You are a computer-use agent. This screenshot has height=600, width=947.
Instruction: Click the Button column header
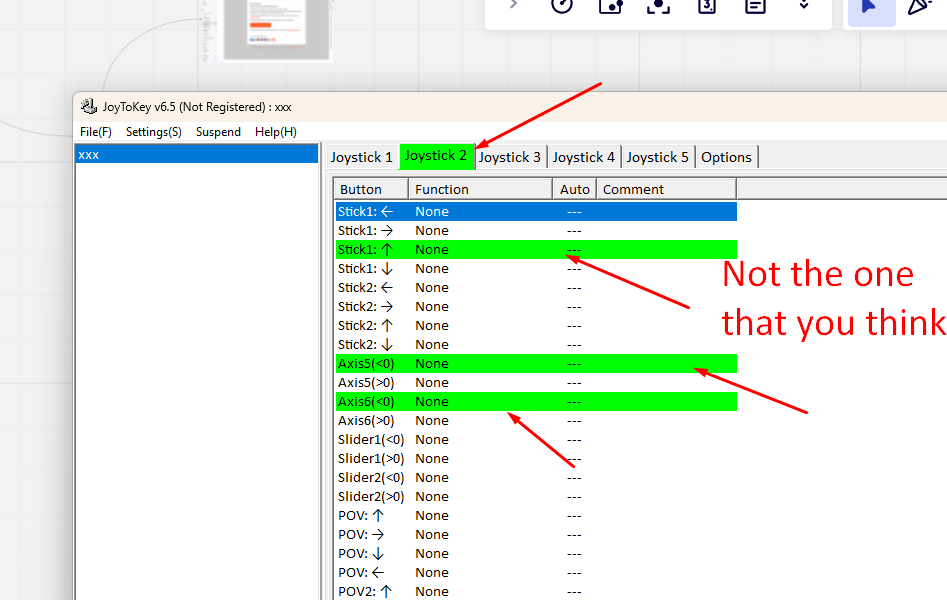371,189
